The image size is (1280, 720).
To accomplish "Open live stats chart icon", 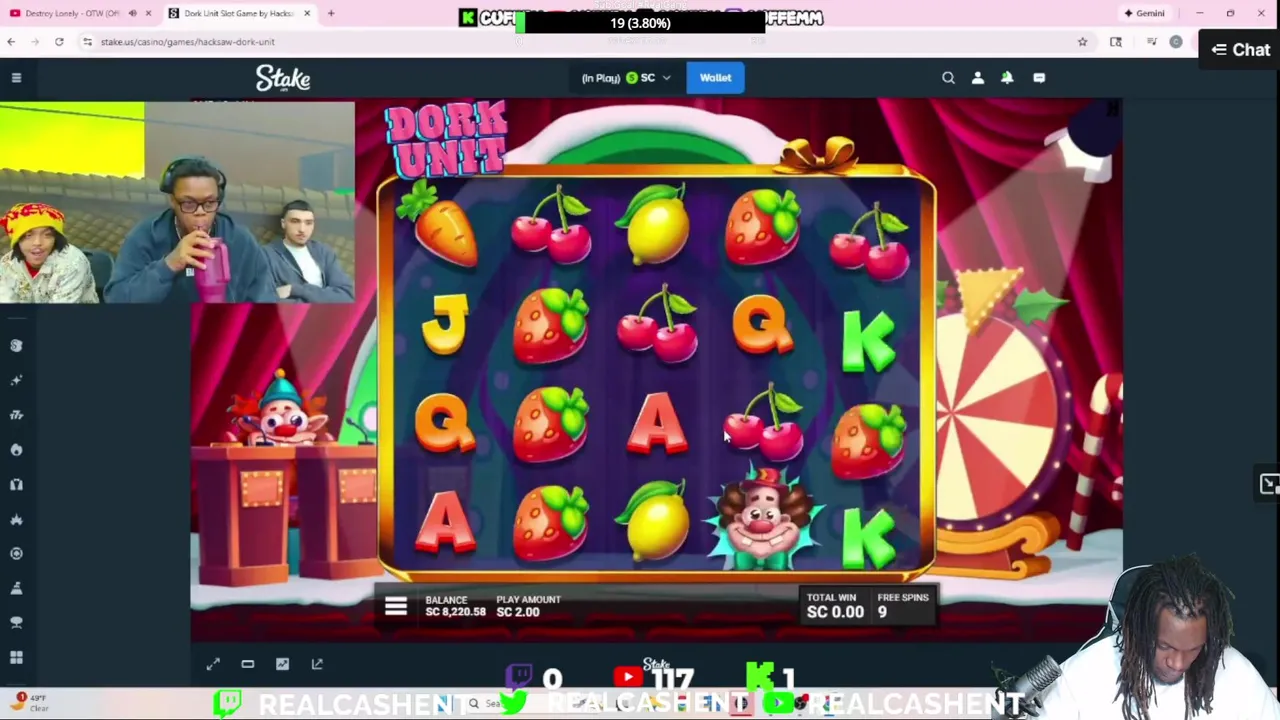I will click(x=282, y=664).
